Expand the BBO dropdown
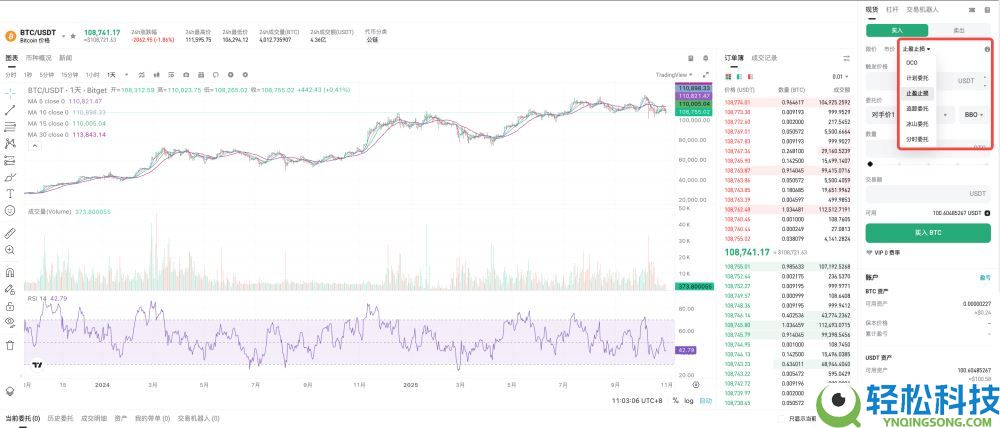Viewport: 1000px width, 428px height. tap(975, 116)
